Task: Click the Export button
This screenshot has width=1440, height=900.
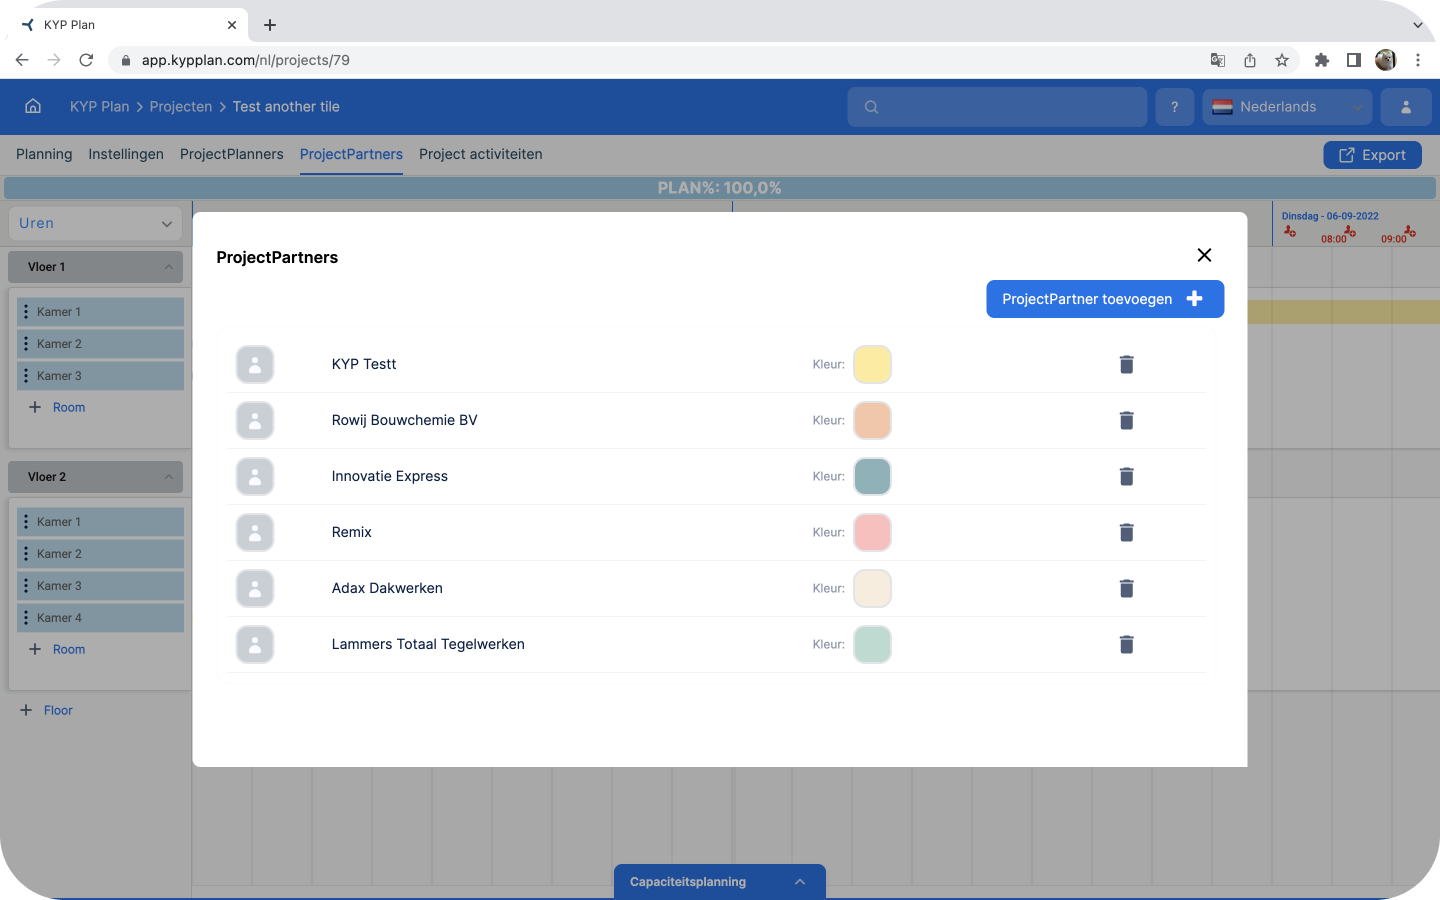Action: point(1372,155)
